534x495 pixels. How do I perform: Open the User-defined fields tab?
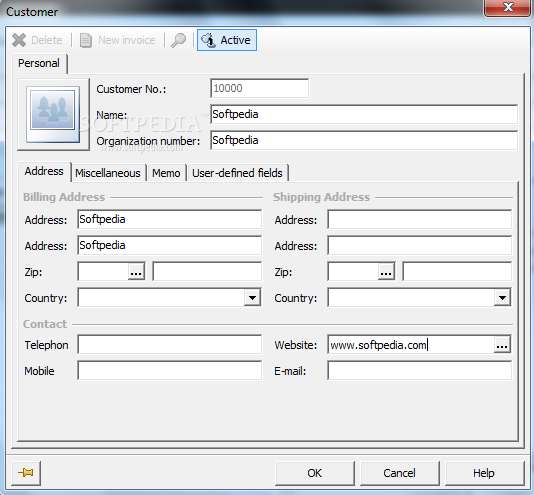pos(237,173)
